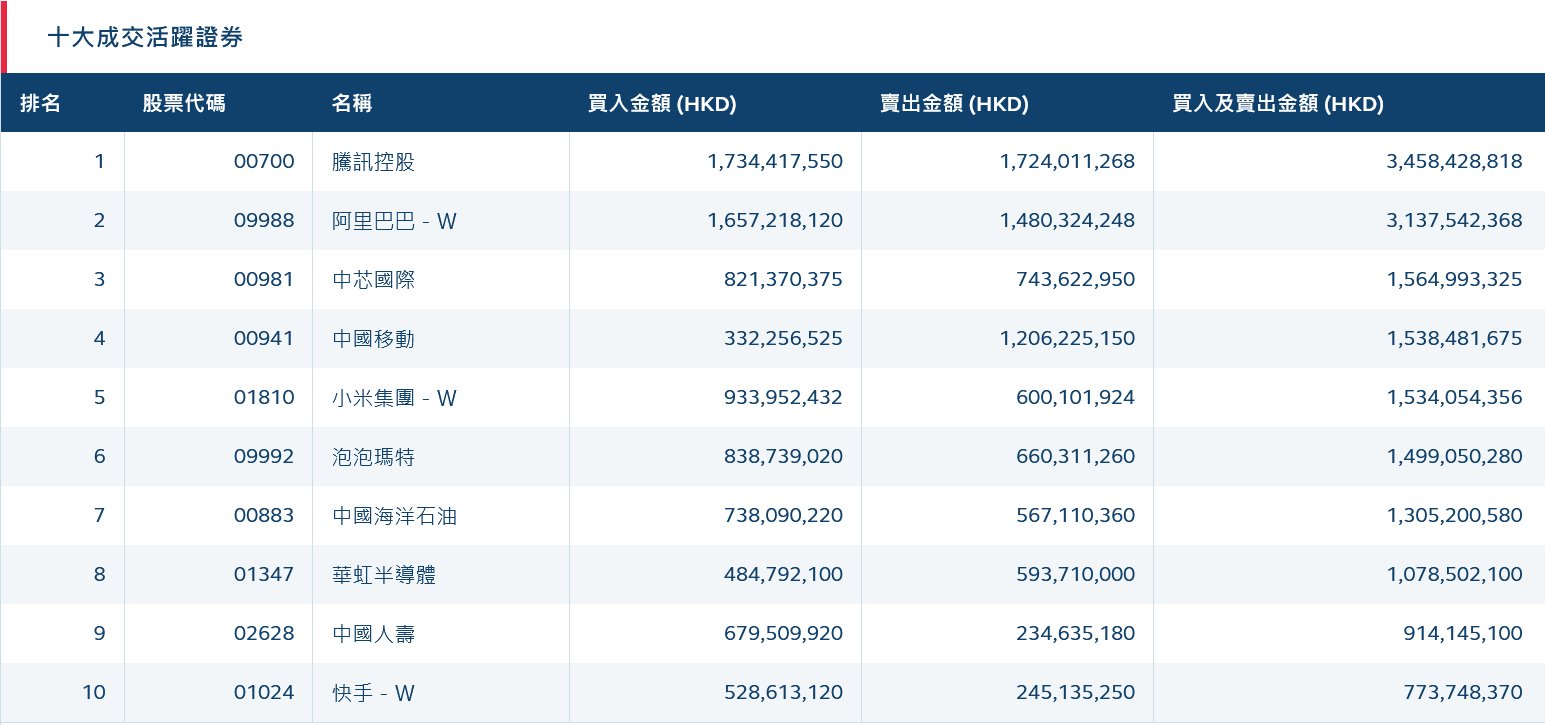Select the 中國海洋石油 name cell

tap(394, 515)
